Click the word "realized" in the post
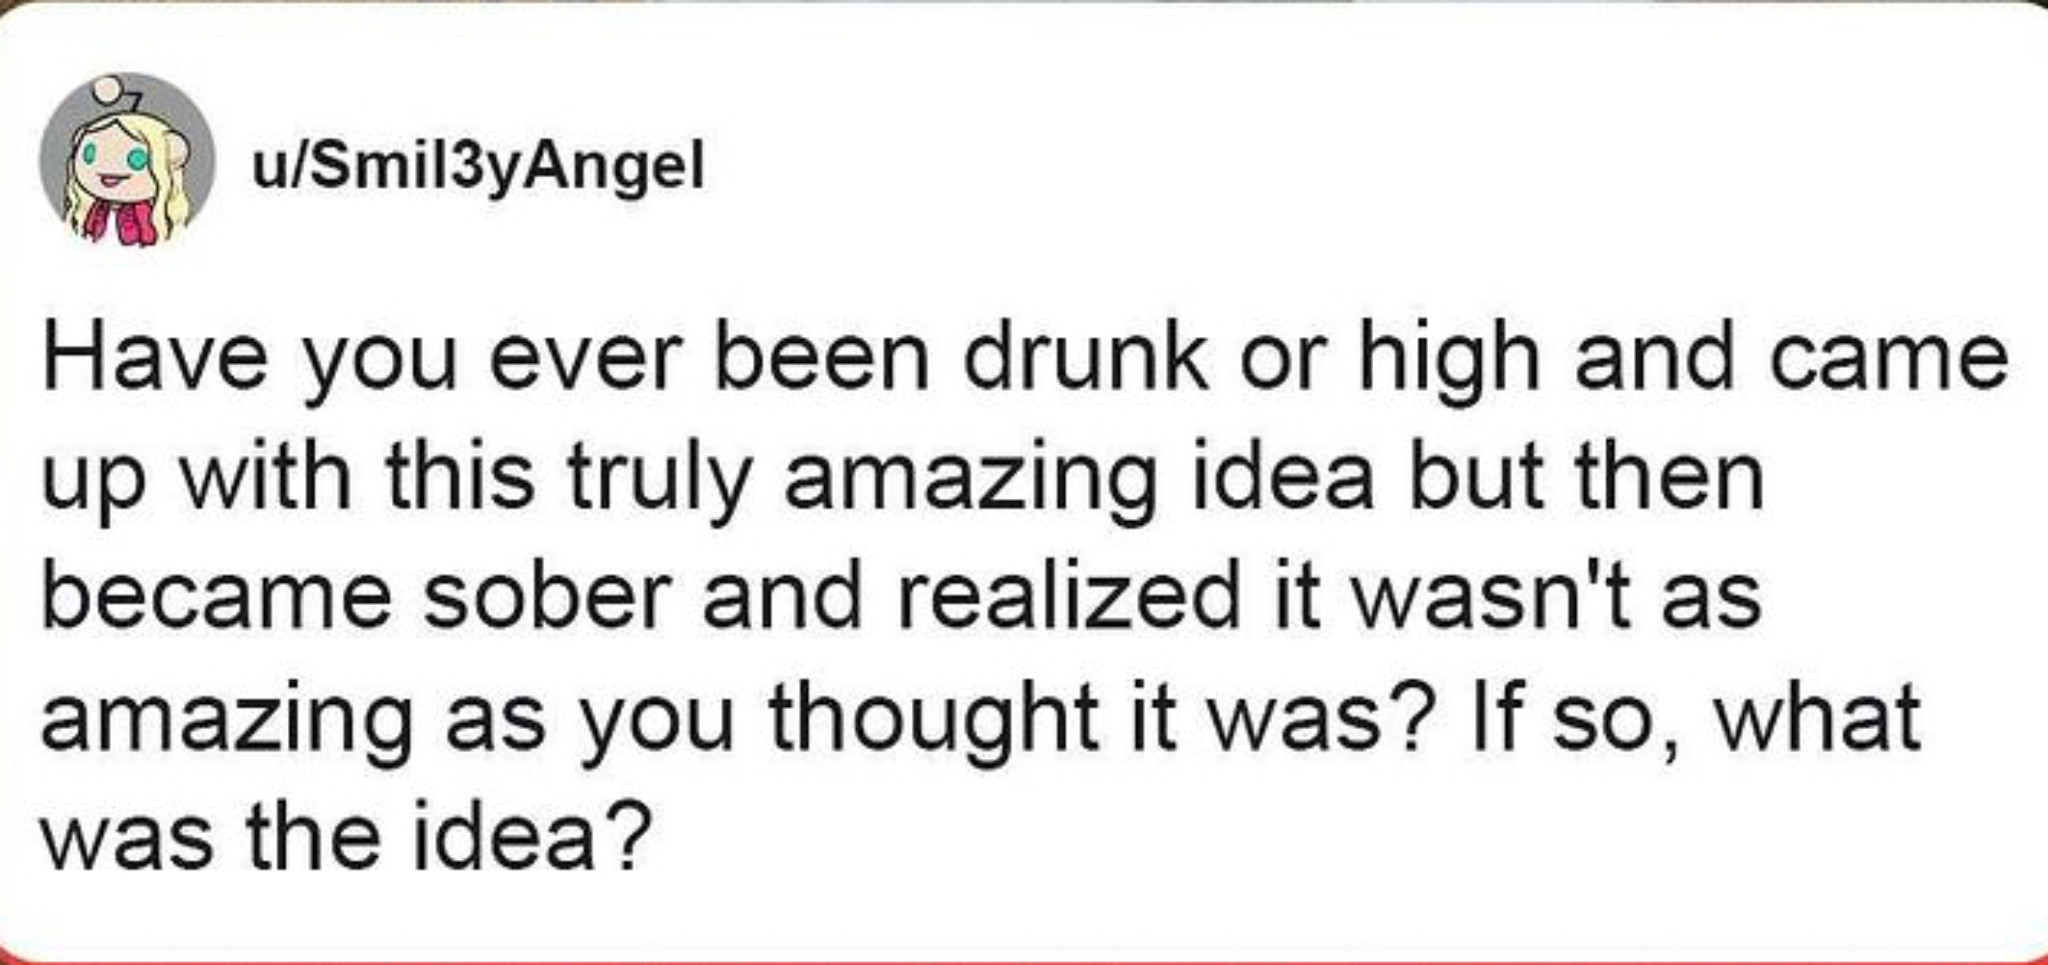This screenshot has width=2048, height=965. tap(1068, 597)
